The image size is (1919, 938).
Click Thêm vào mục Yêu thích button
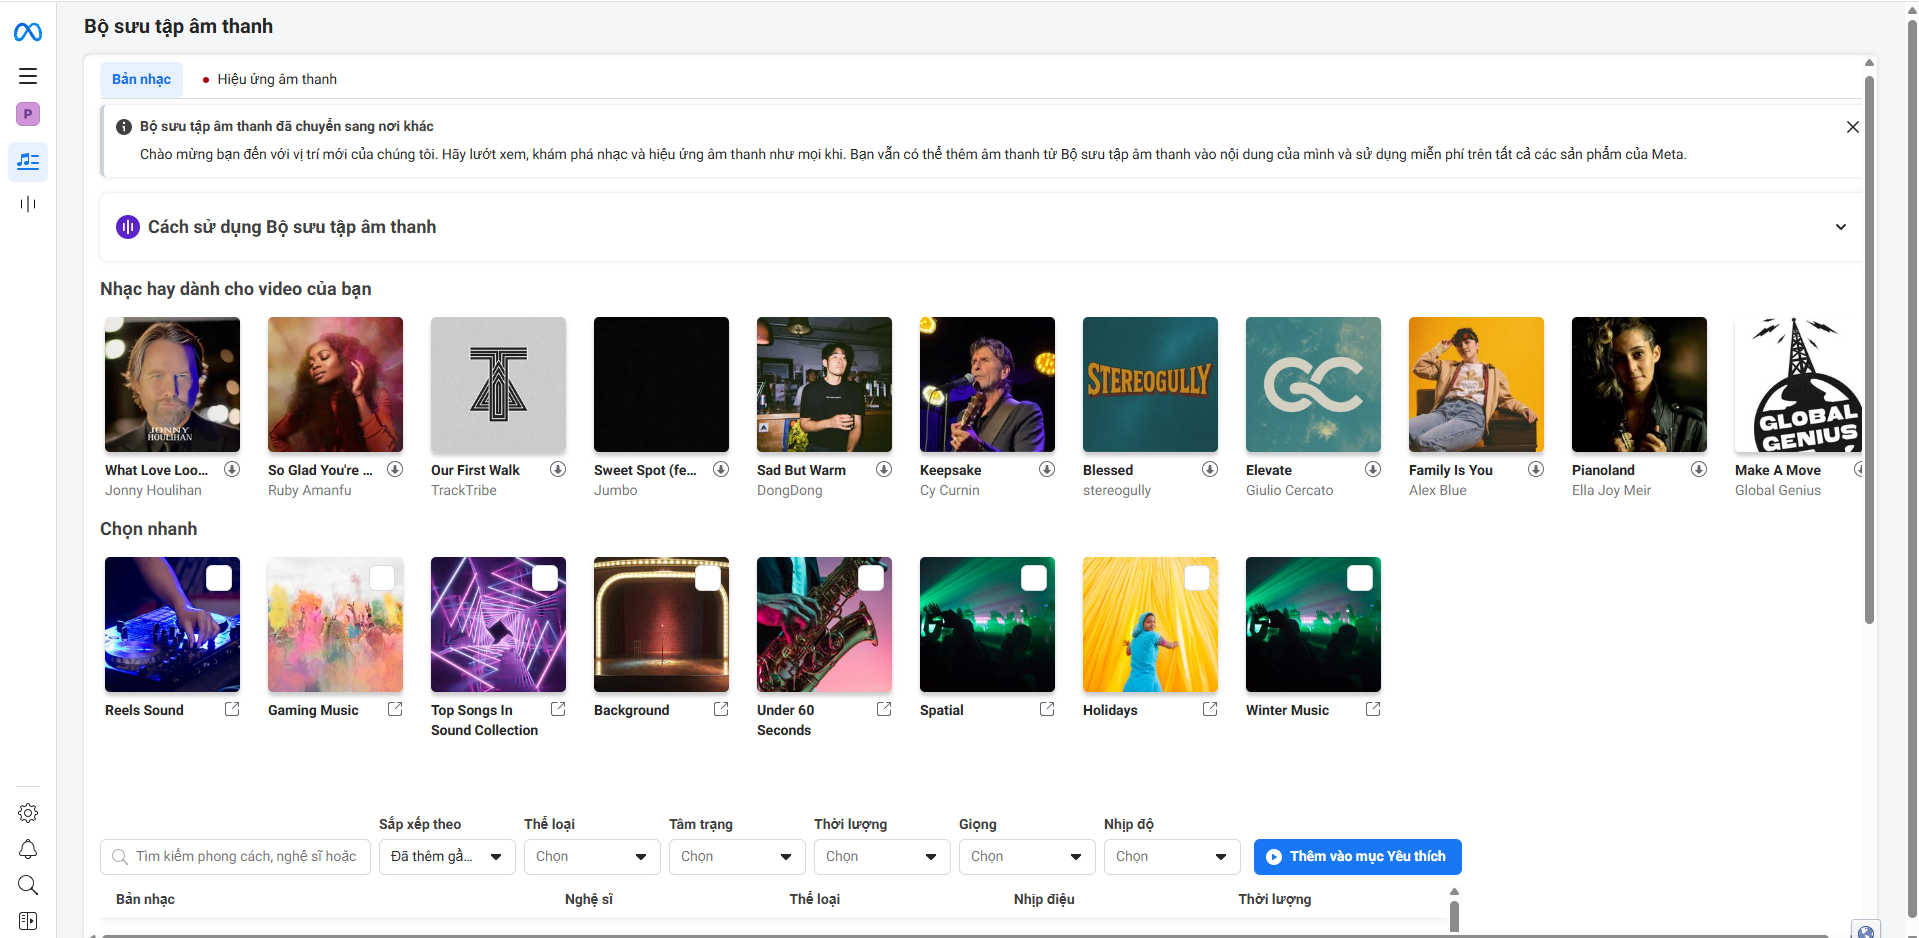click(1357, 857)
